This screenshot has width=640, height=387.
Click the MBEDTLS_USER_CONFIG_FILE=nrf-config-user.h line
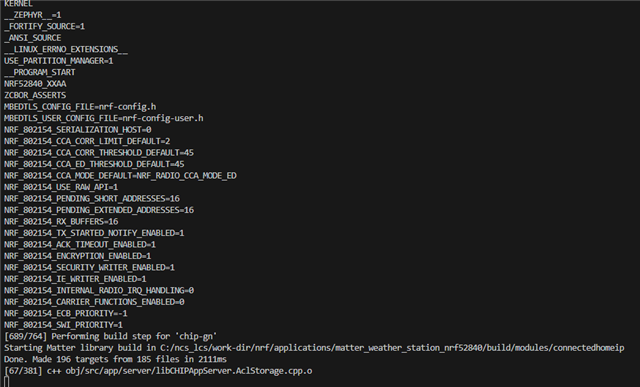(x=104, y=118)
